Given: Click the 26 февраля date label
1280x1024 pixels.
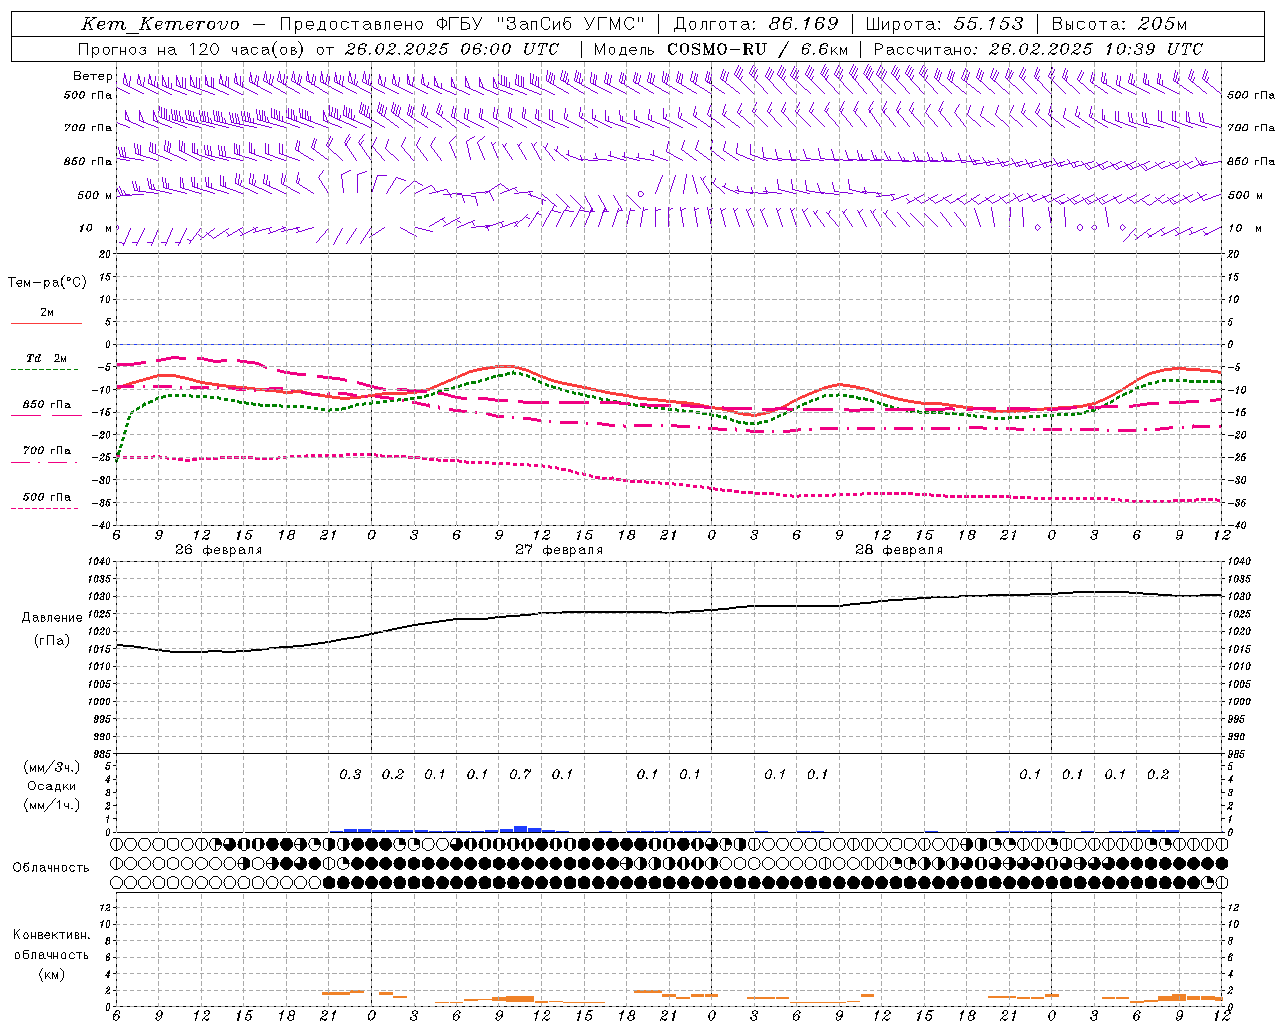Looking at the screenshot, I should tap(218, 550).
